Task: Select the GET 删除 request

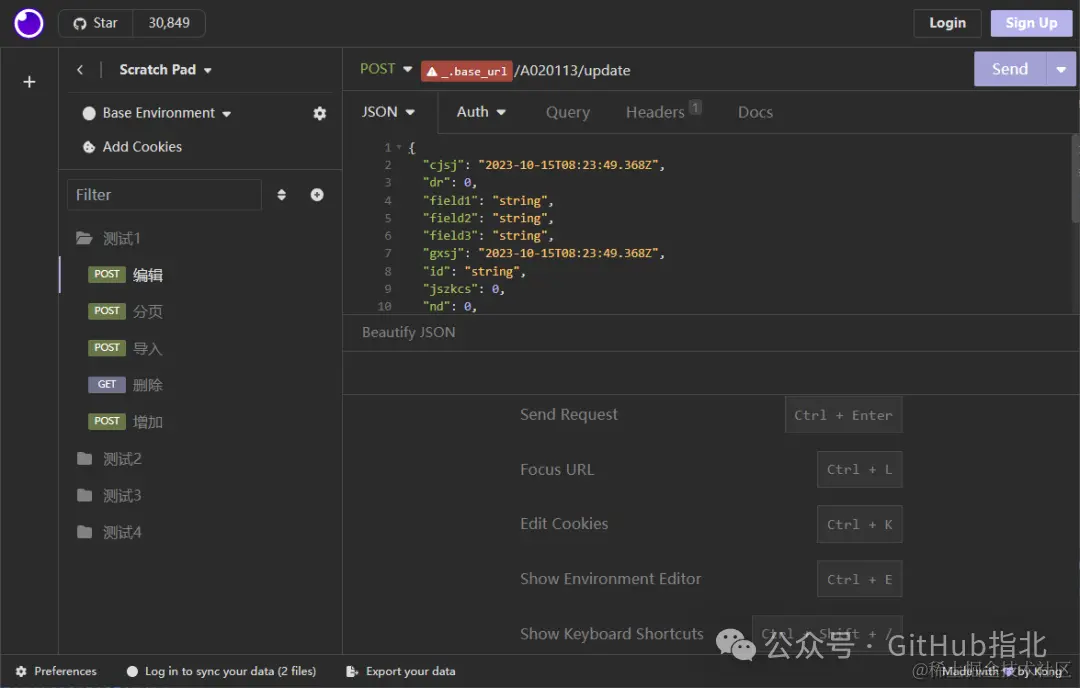Action: (200, 385)
